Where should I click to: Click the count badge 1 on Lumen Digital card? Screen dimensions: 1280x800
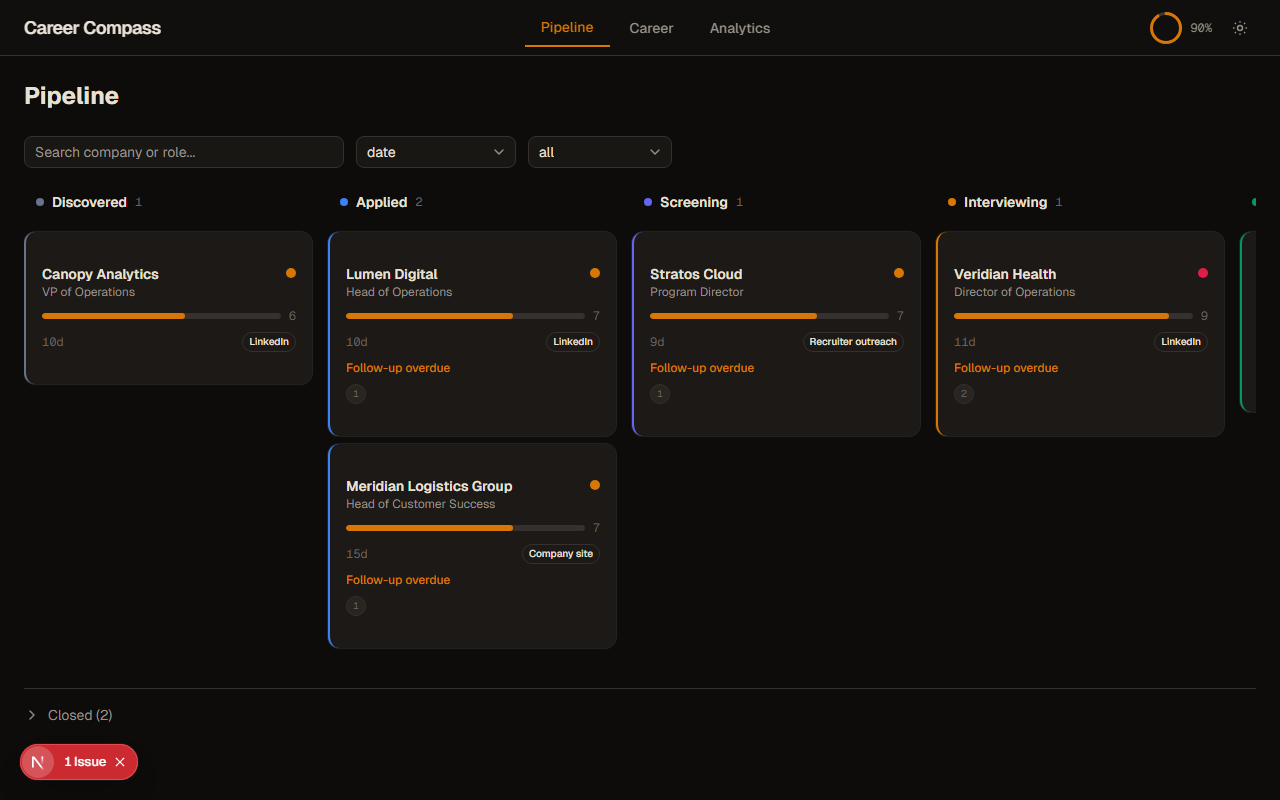356,394
